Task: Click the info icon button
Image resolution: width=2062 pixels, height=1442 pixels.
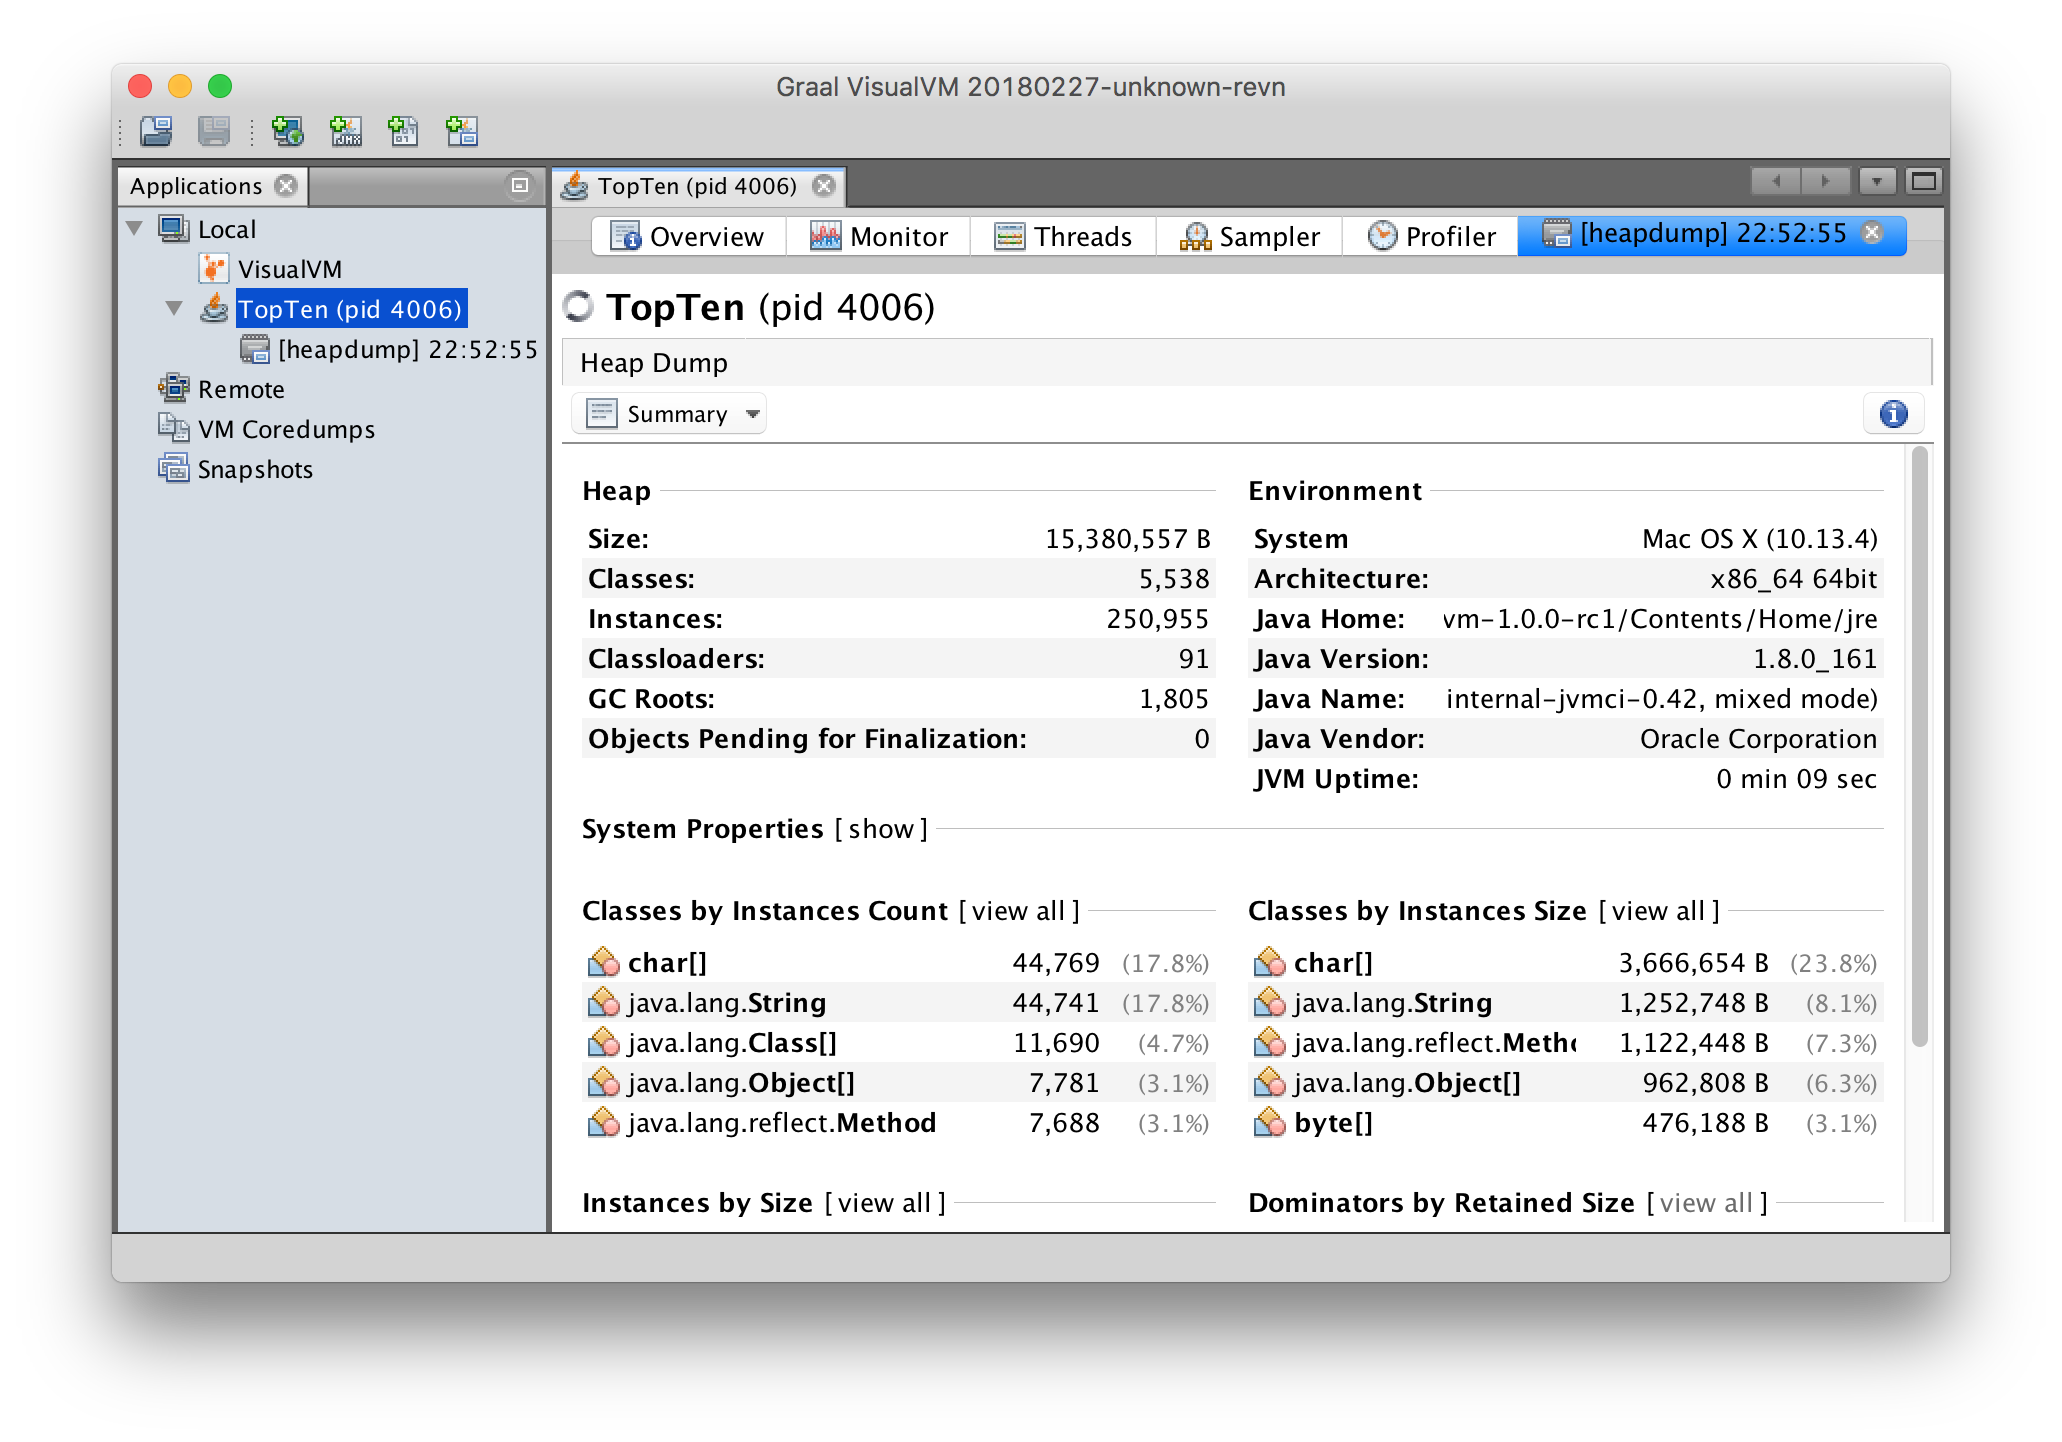Action: click(1891, 414)
